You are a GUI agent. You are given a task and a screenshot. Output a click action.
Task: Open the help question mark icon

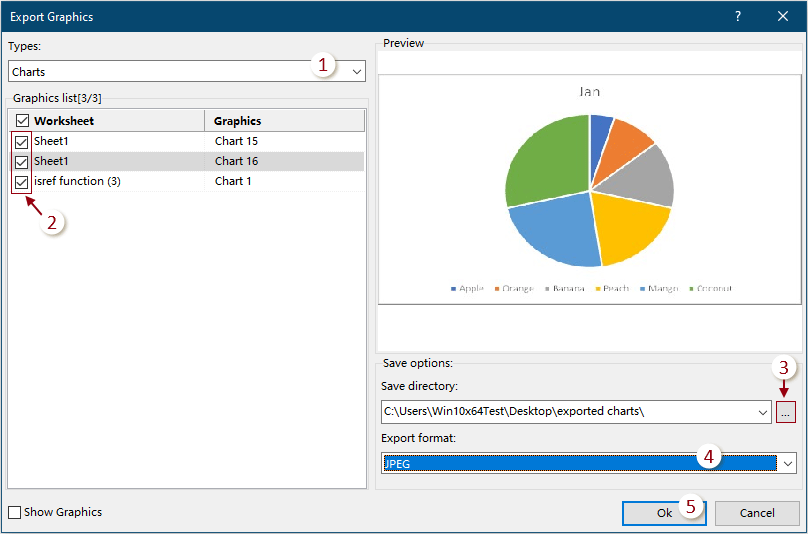click(738, 16)
